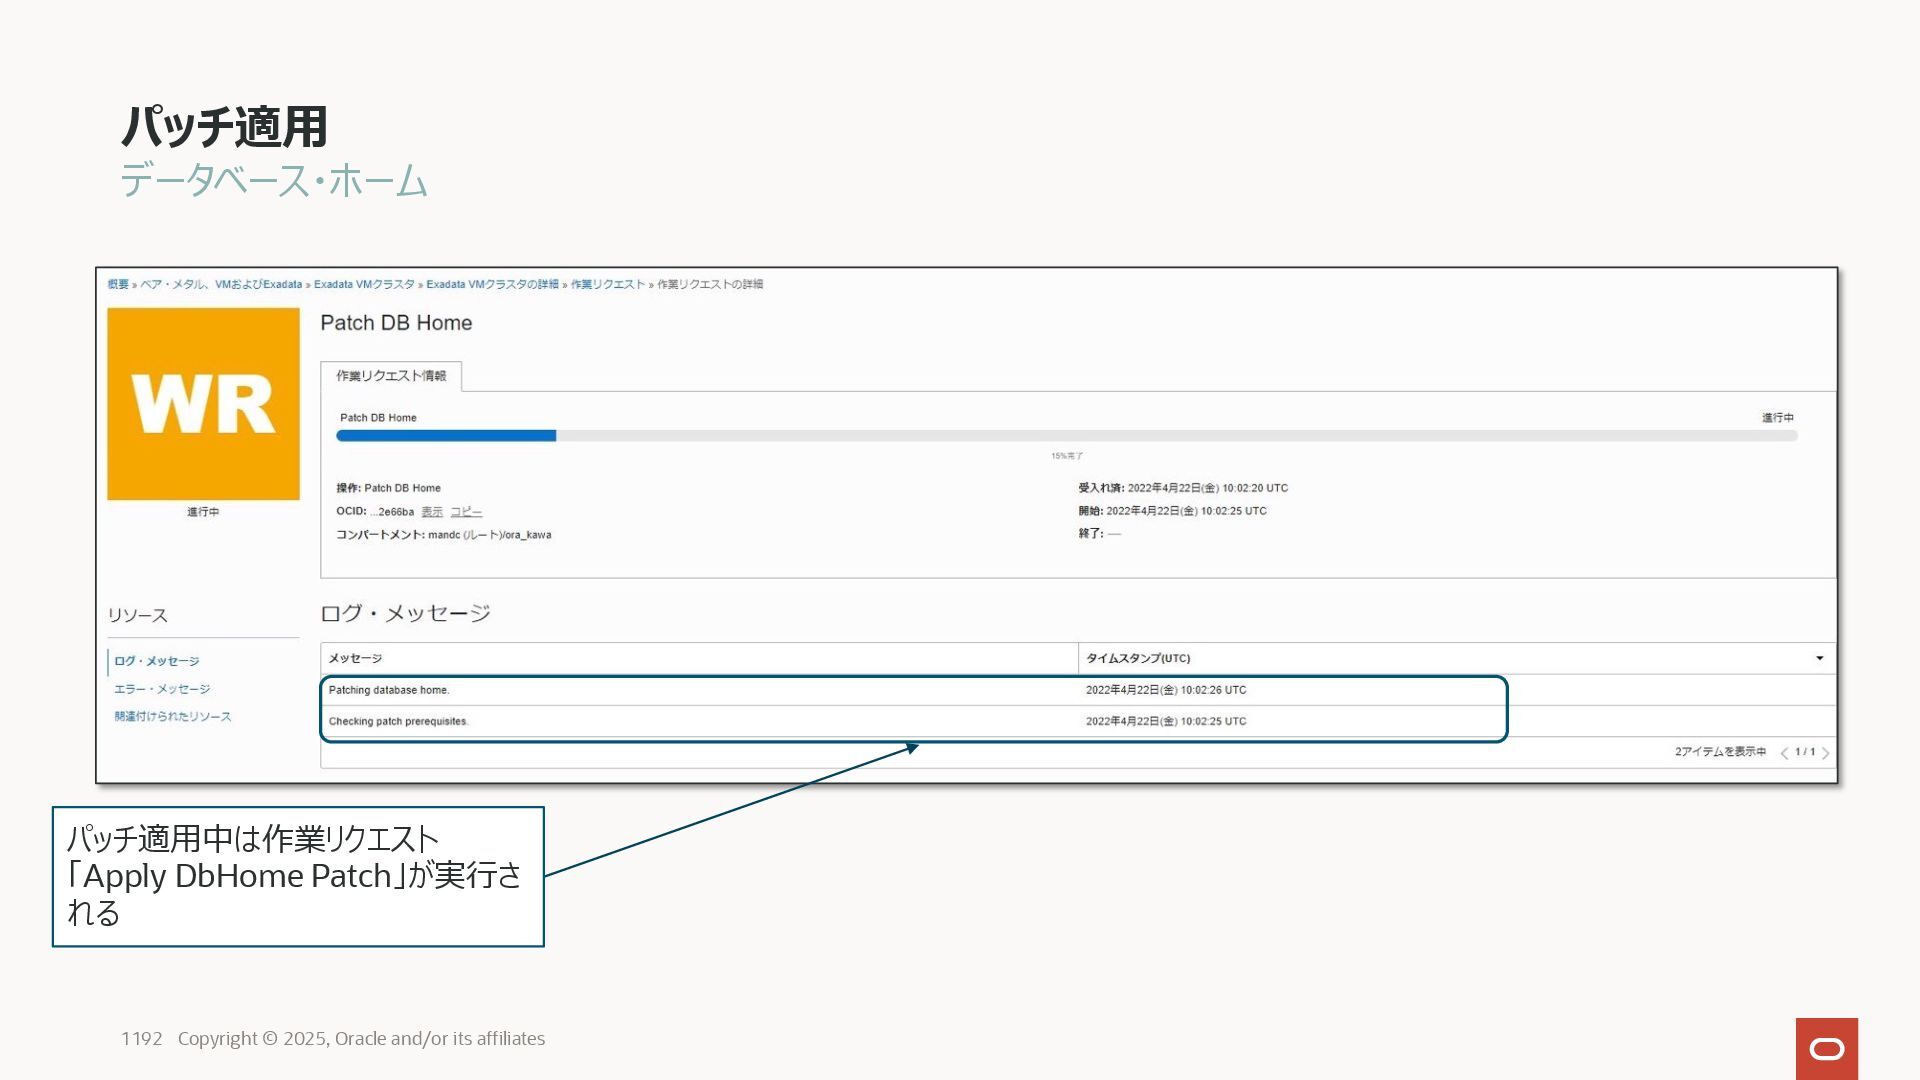
Task: Open Exadata VMクラスタ breadcrumb link
Action: click(x=364, y=284)
